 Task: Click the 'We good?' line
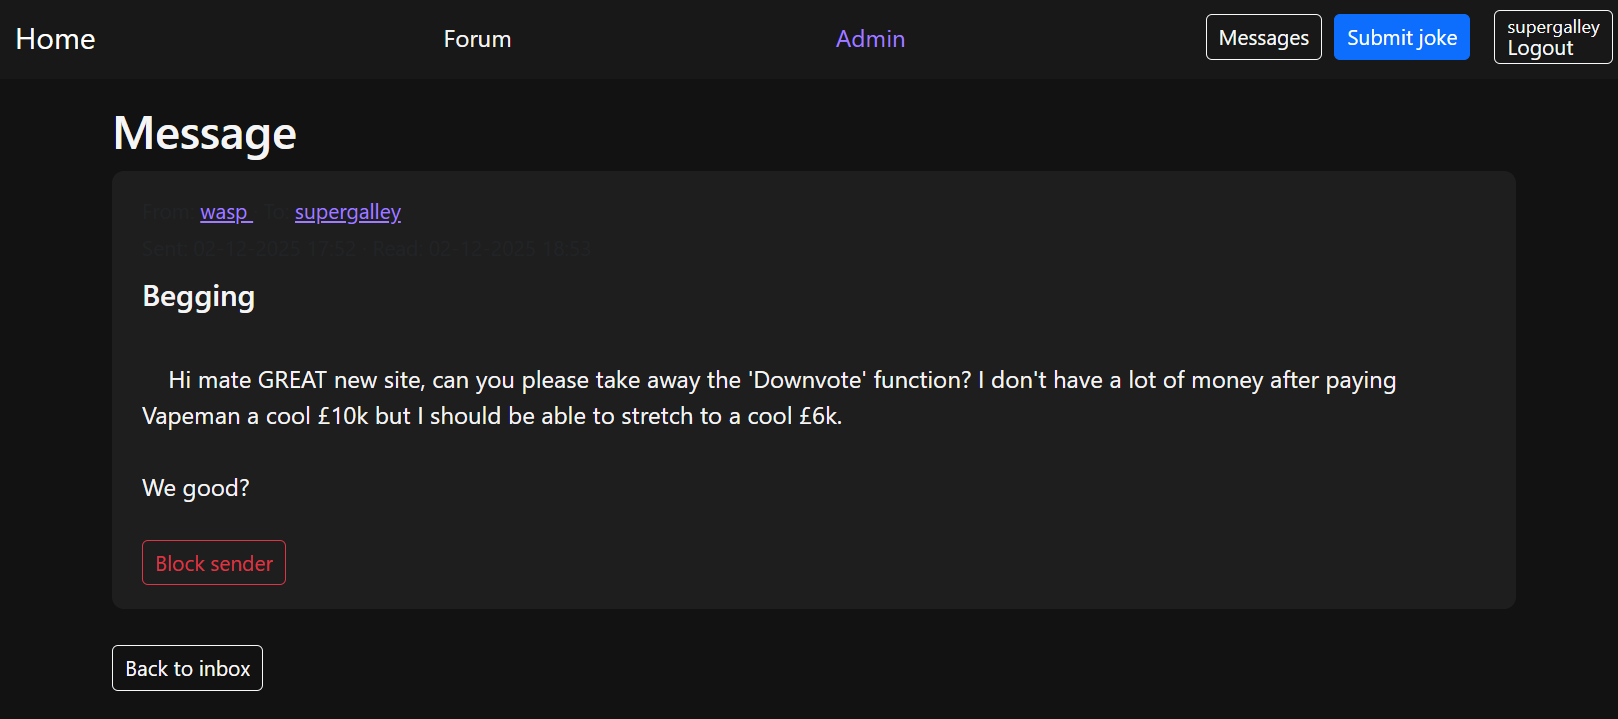click(x=196, y=488)
